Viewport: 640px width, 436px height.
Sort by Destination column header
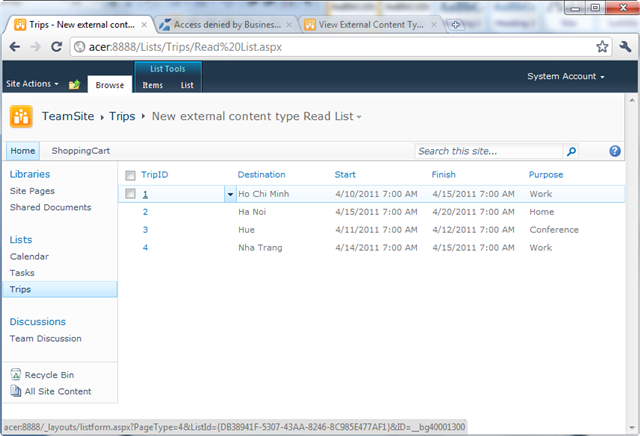pos(262,175)
